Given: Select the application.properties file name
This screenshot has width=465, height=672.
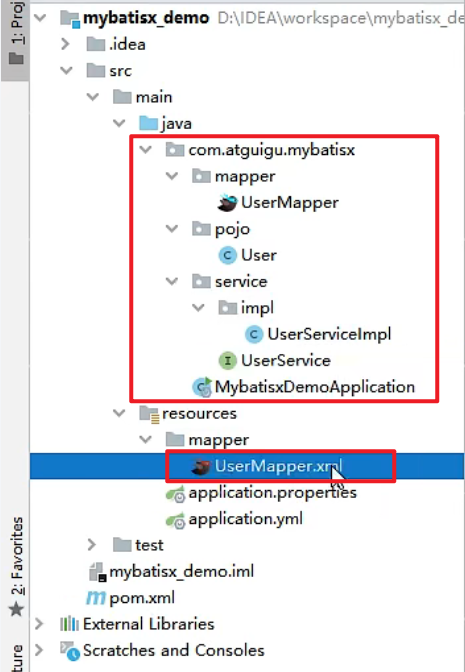Looking at the screenshot, I should pos(273,494).
